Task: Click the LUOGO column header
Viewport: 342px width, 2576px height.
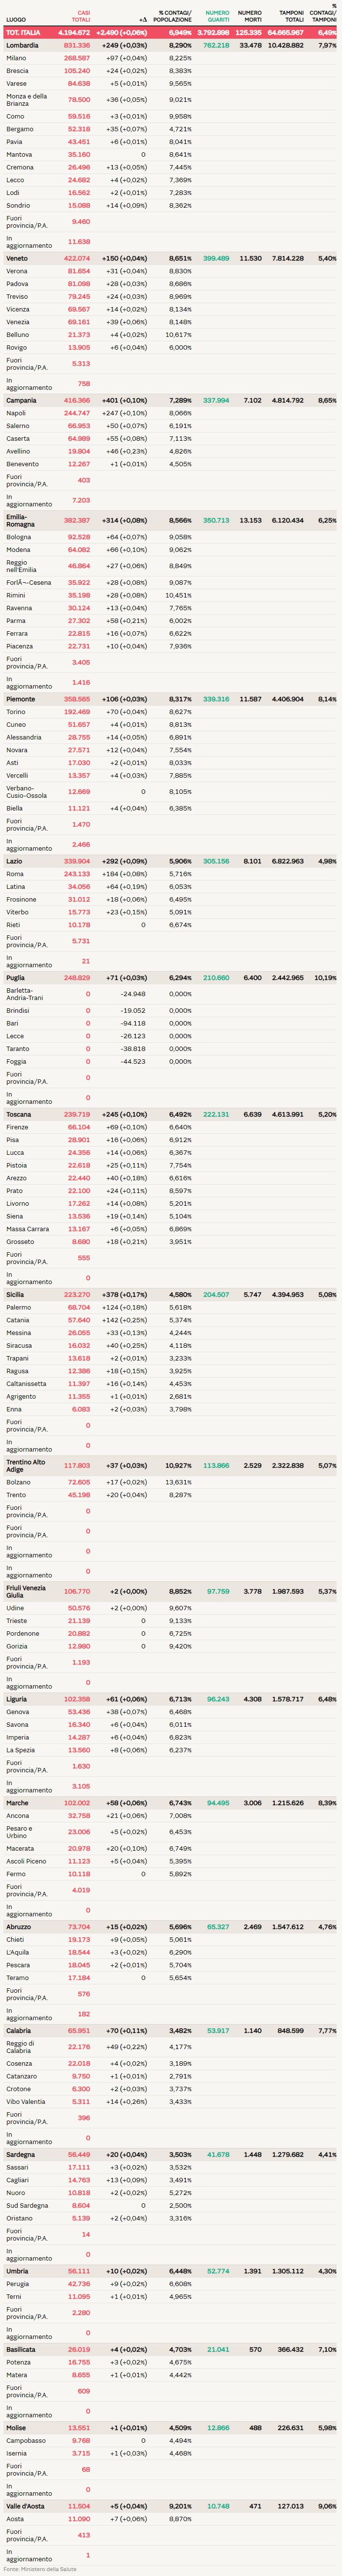Action: pyautogui.click(x=16, y=19)
